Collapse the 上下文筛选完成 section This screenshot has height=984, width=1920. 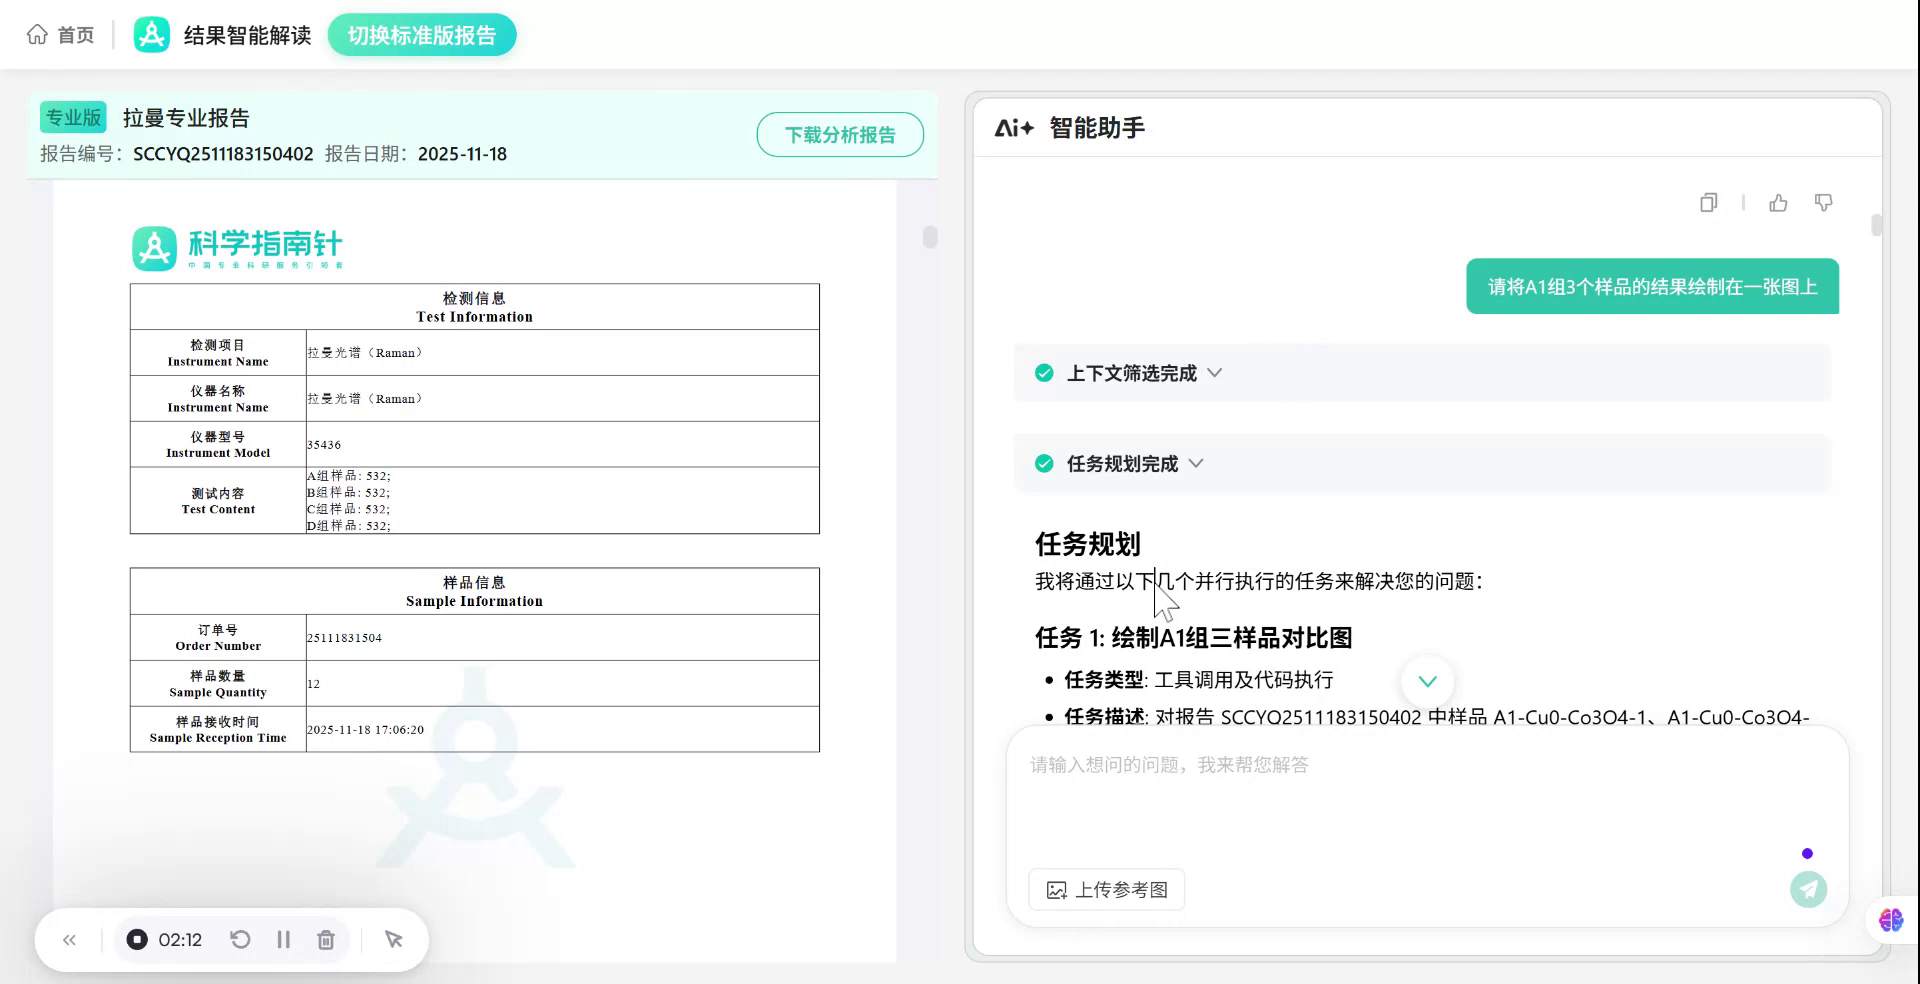tap(1216, 372)
